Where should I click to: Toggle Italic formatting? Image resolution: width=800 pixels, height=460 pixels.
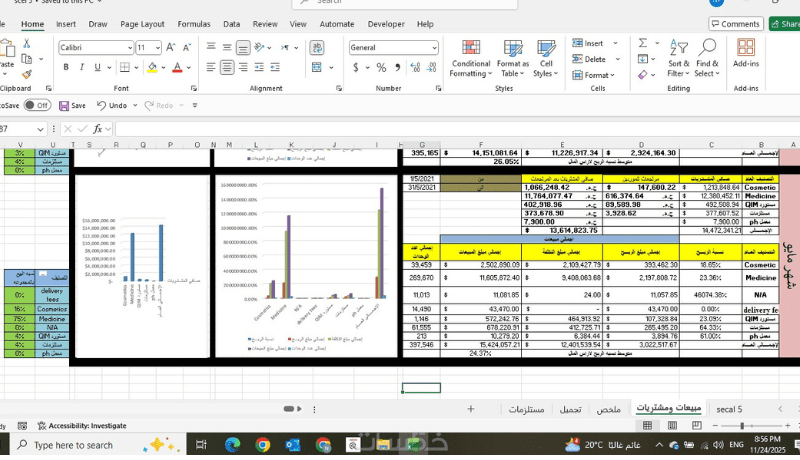82,67
